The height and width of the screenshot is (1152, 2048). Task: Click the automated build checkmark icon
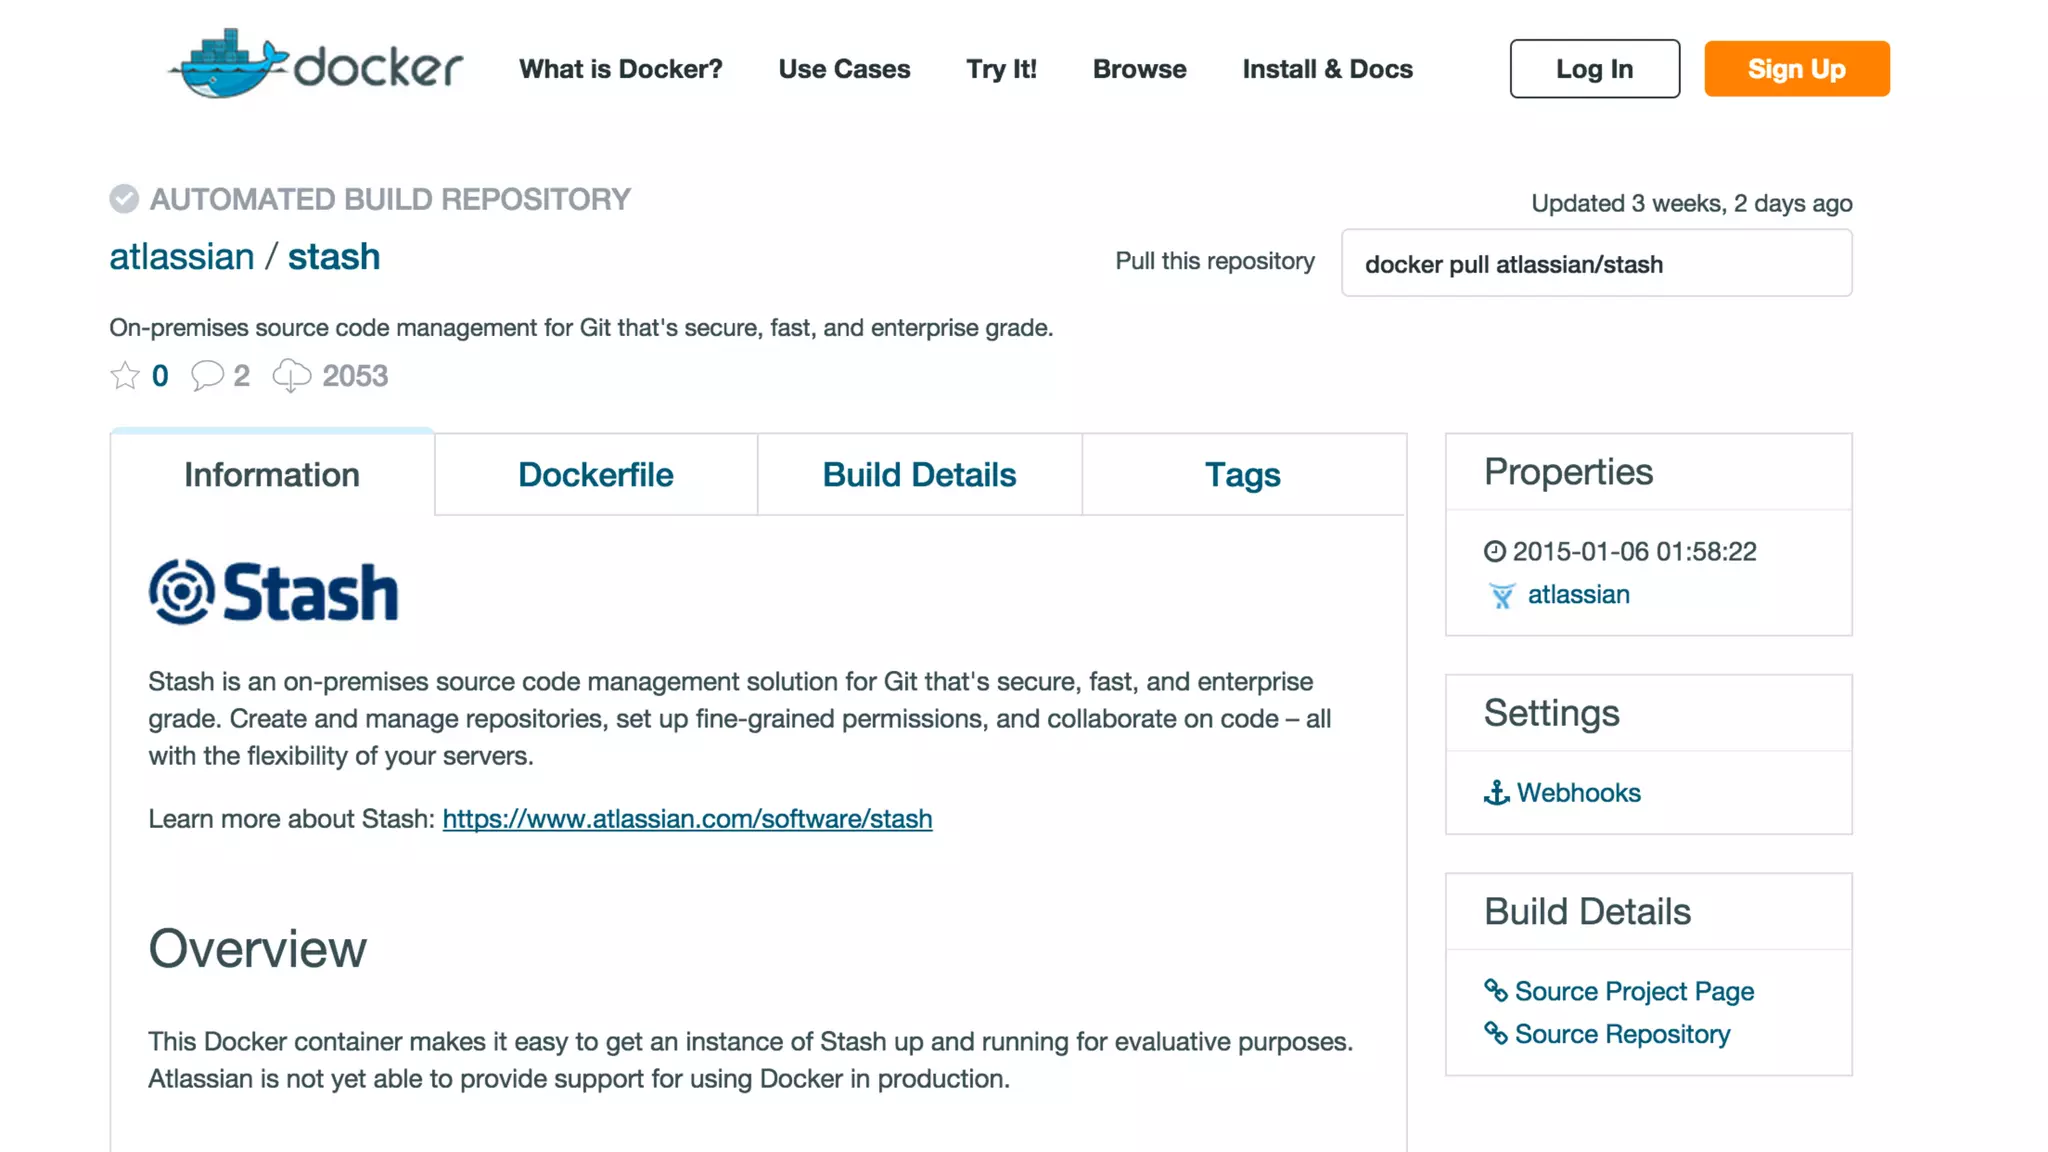(124, 199)
